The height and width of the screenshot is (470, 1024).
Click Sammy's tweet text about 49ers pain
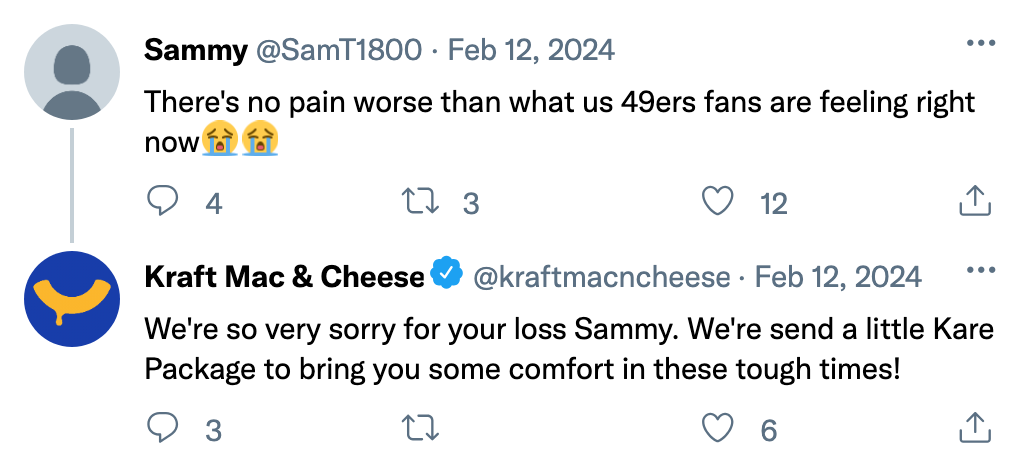(x=559, y=103)
